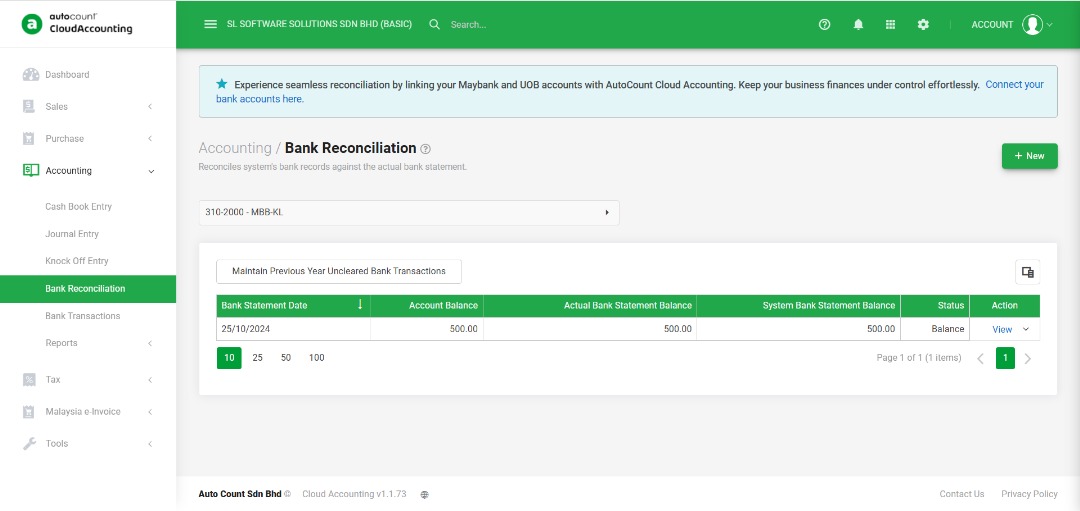Follow the Connect your bank accounts link
Screen dimensions: 1080x511
pyautogui.click(x=1014, y=85)
